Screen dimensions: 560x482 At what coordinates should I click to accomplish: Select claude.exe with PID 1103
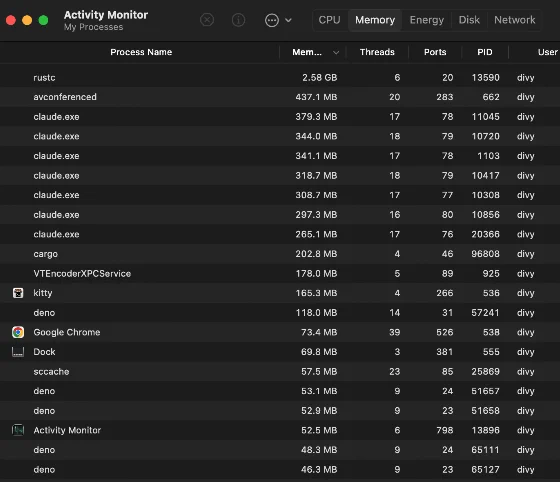(280, 156)
